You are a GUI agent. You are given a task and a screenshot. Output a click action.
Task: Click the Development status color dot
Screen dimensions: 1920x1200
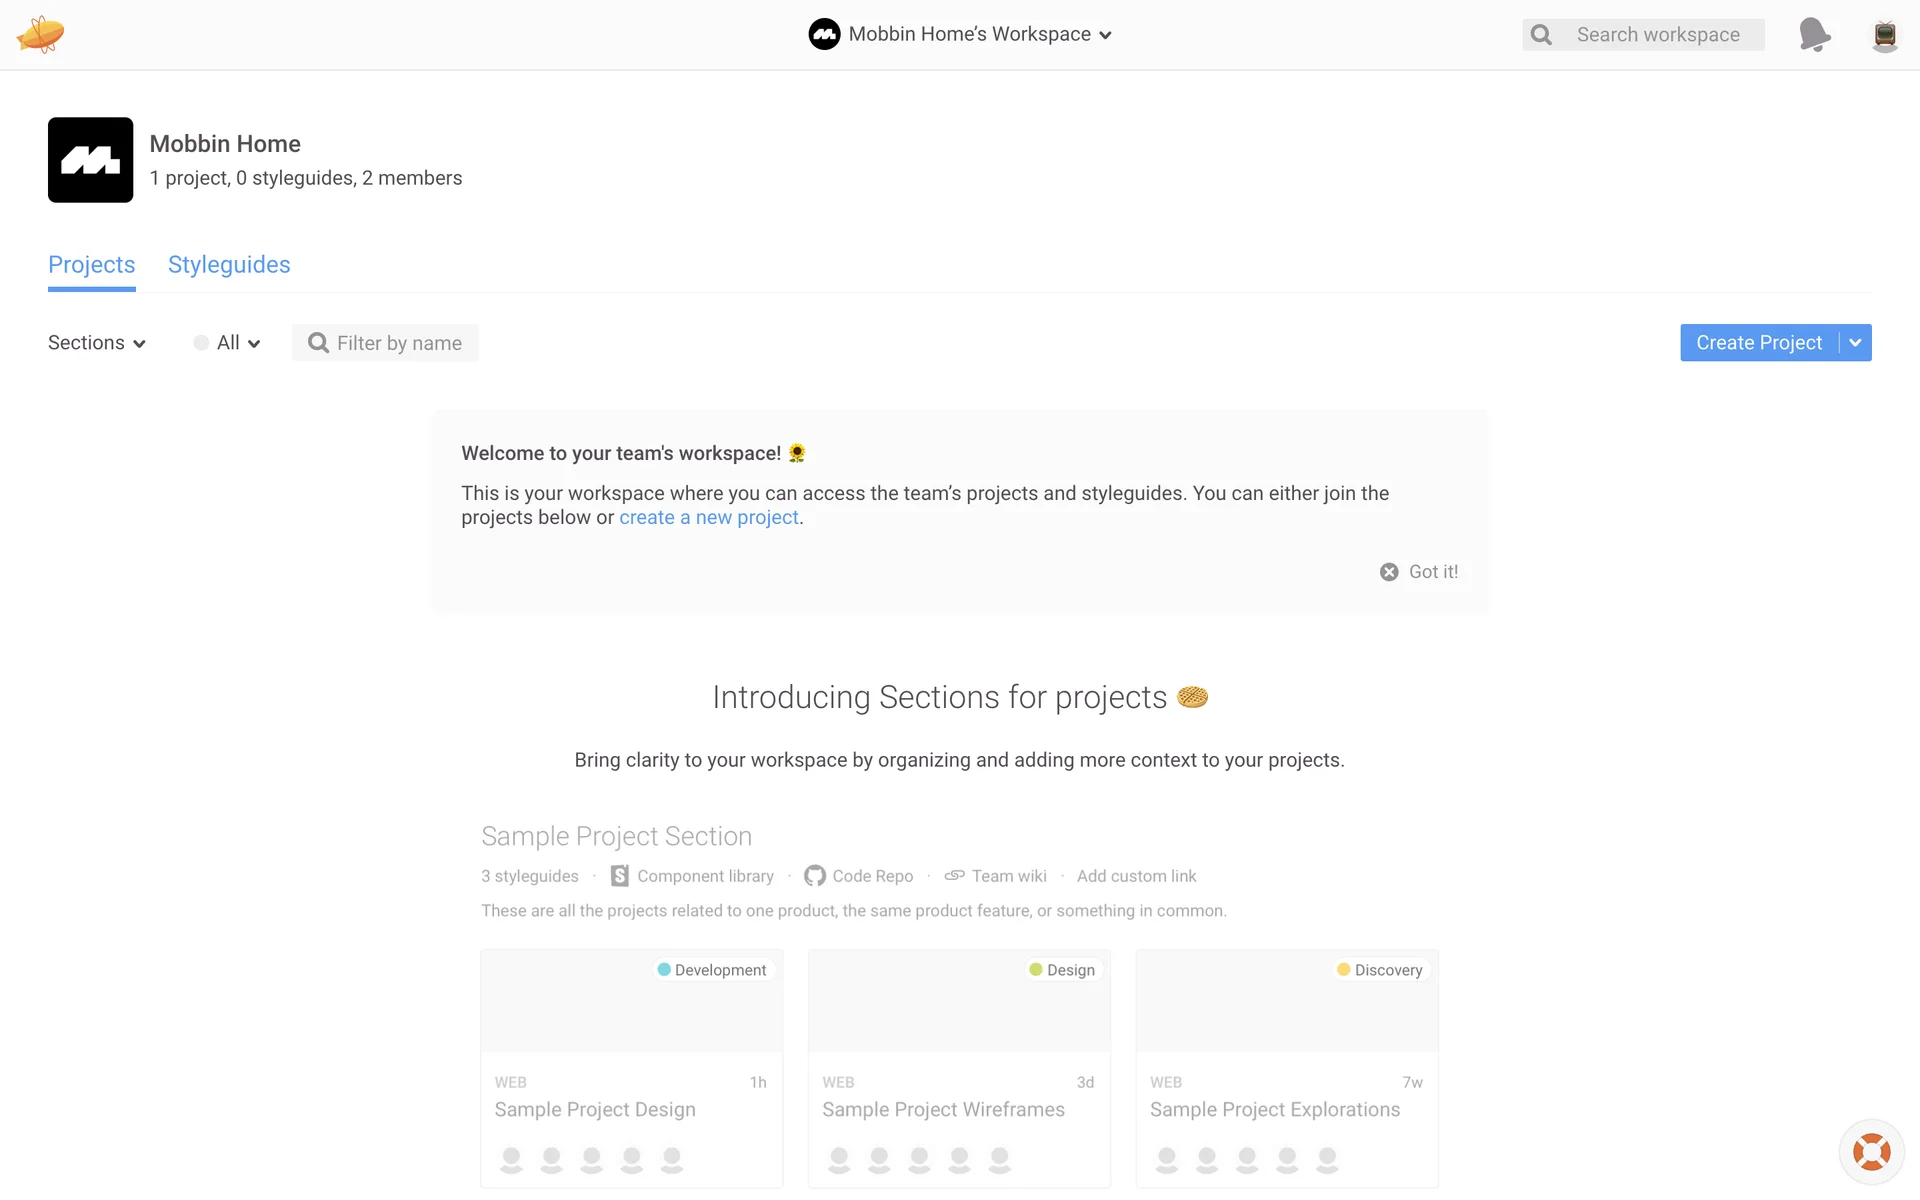(664, 970)
